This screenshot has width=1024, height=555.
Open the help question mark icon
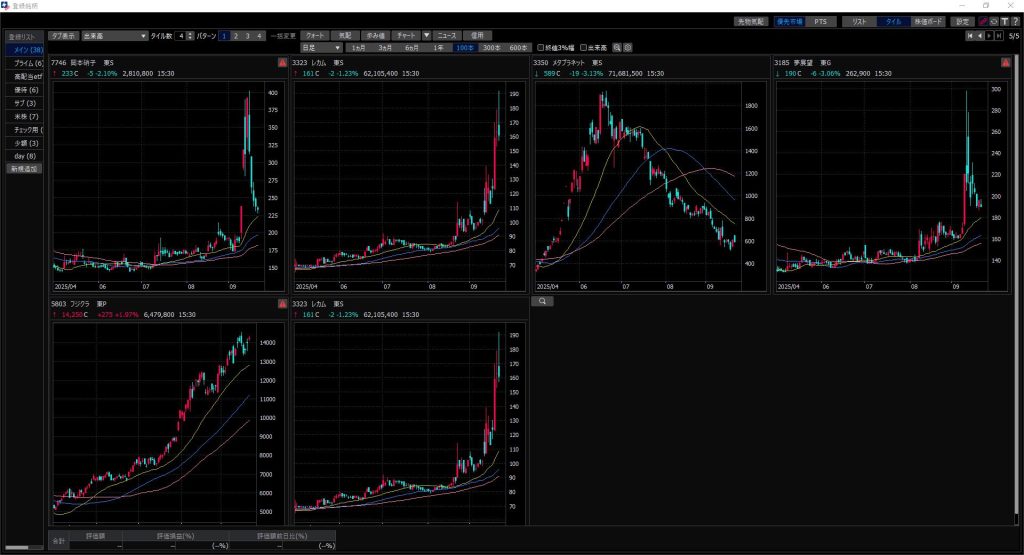pos(1015,21)
